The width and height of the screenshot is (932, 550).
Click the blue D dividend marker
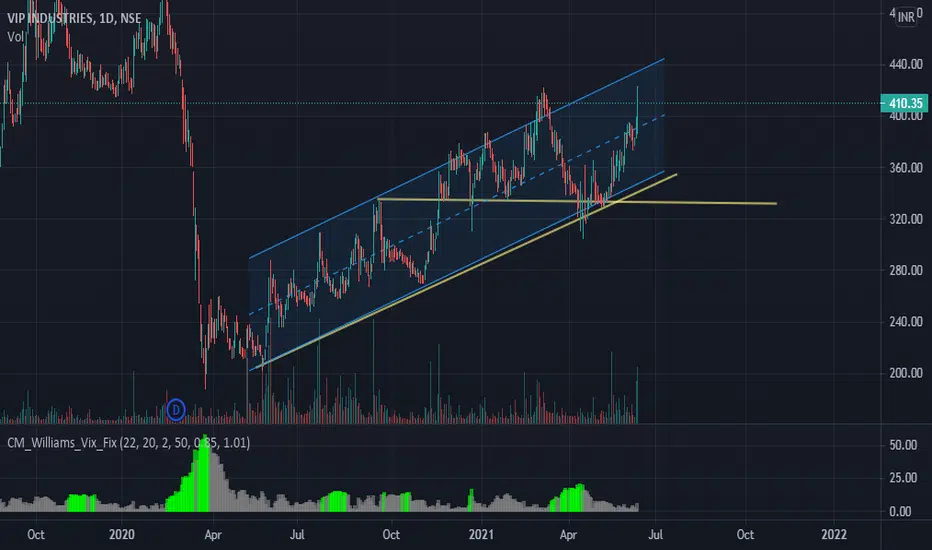point(175,410)
